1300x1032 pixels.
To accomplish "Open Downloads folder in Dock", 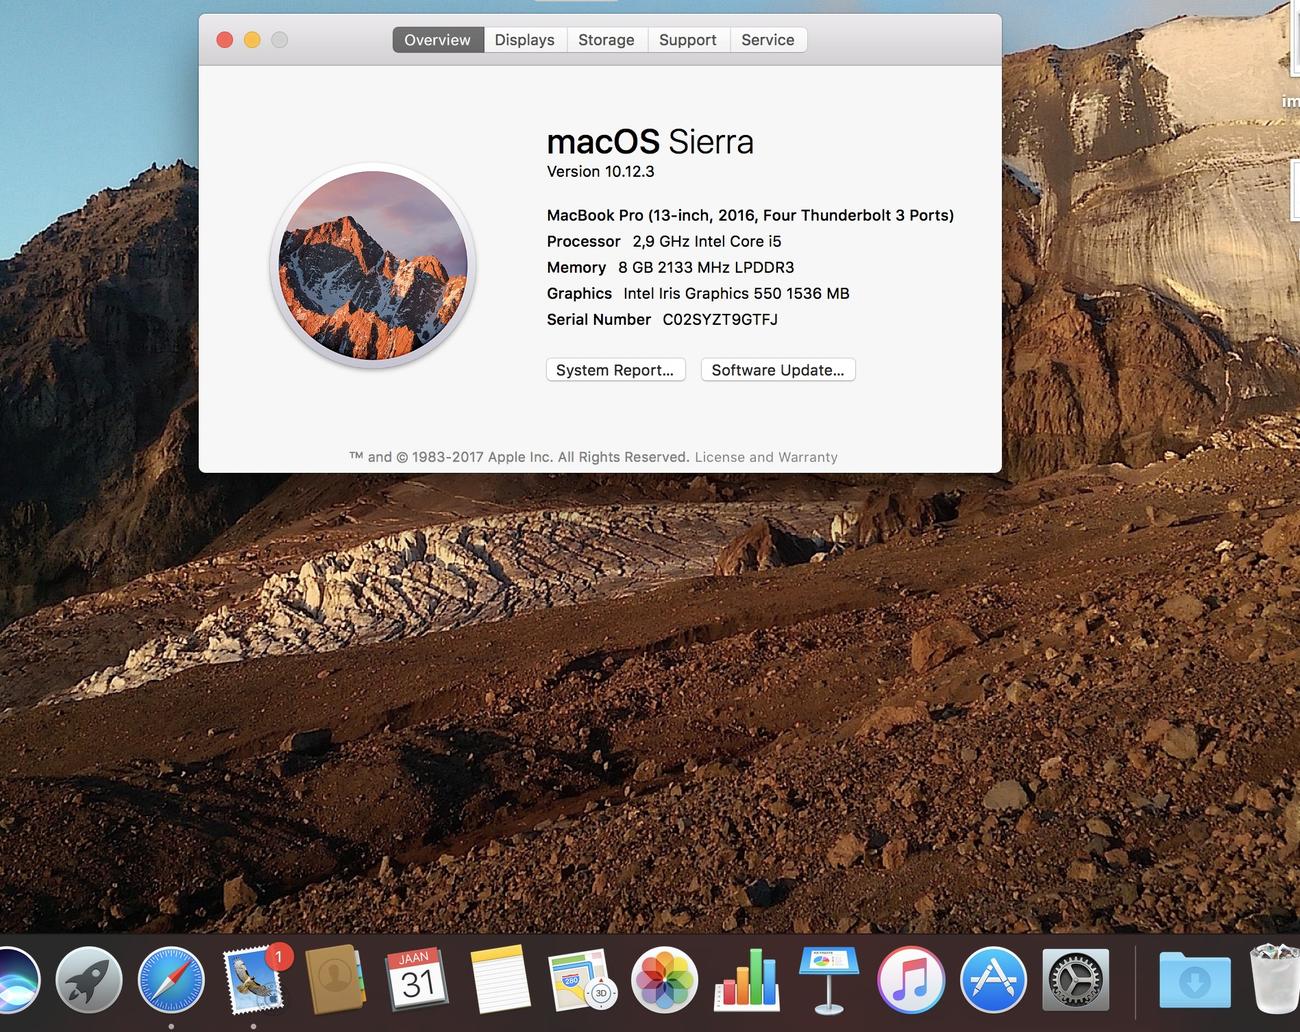I will [x=1194, y=980].
